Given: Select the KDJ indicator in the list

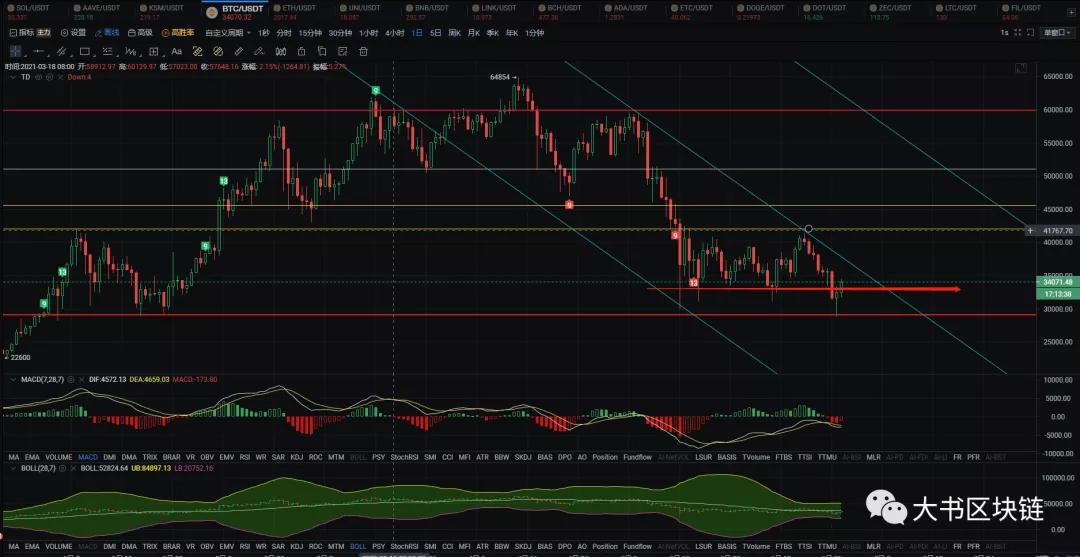Looking at the screenshot, I should pyautogui.click(x=296, y=456).
